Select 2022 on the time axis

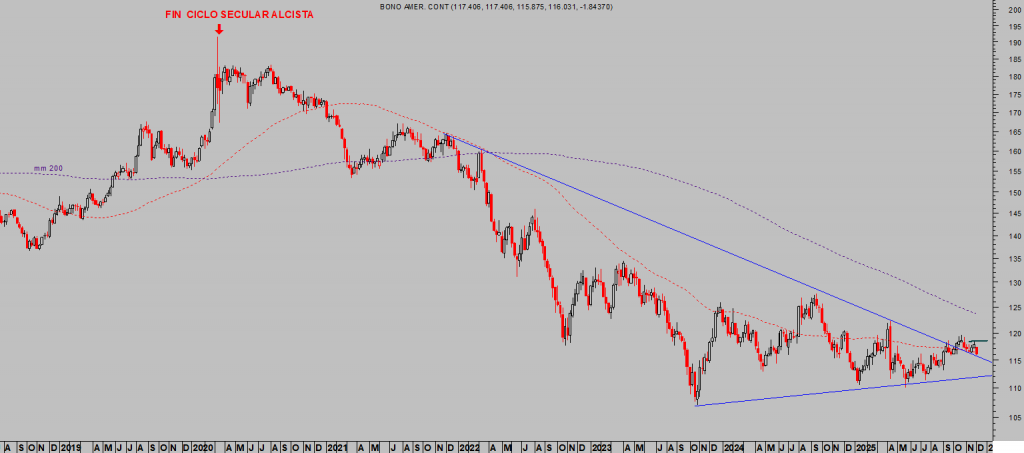pyautogui.click(x=468, y=444)
